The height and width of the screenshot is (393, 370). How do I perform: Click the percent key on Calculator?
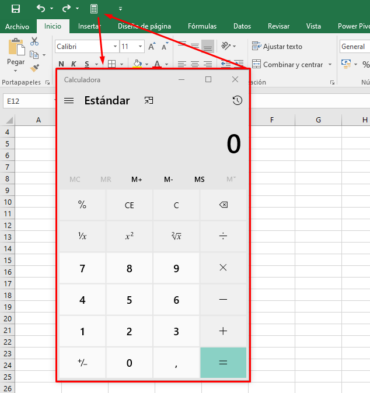(x=82, y=205)
